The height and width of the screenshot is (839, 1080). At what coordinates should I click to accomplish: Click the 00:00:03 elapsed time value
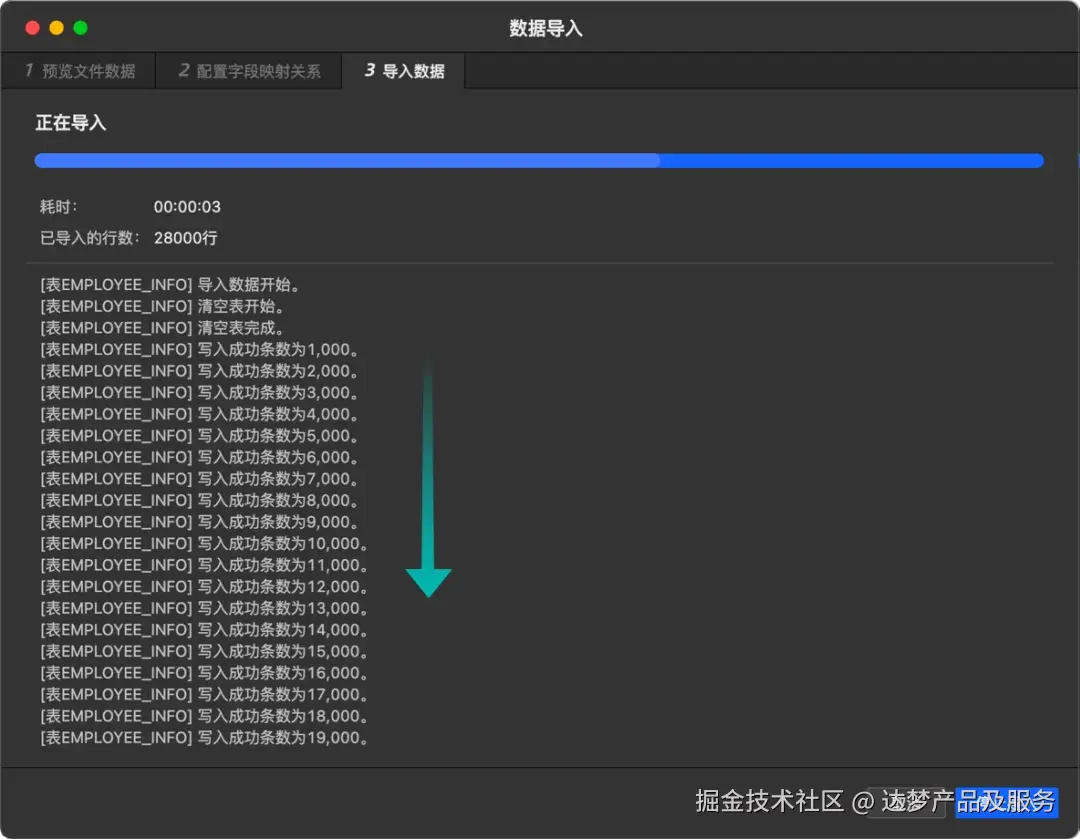click(187, 206)
